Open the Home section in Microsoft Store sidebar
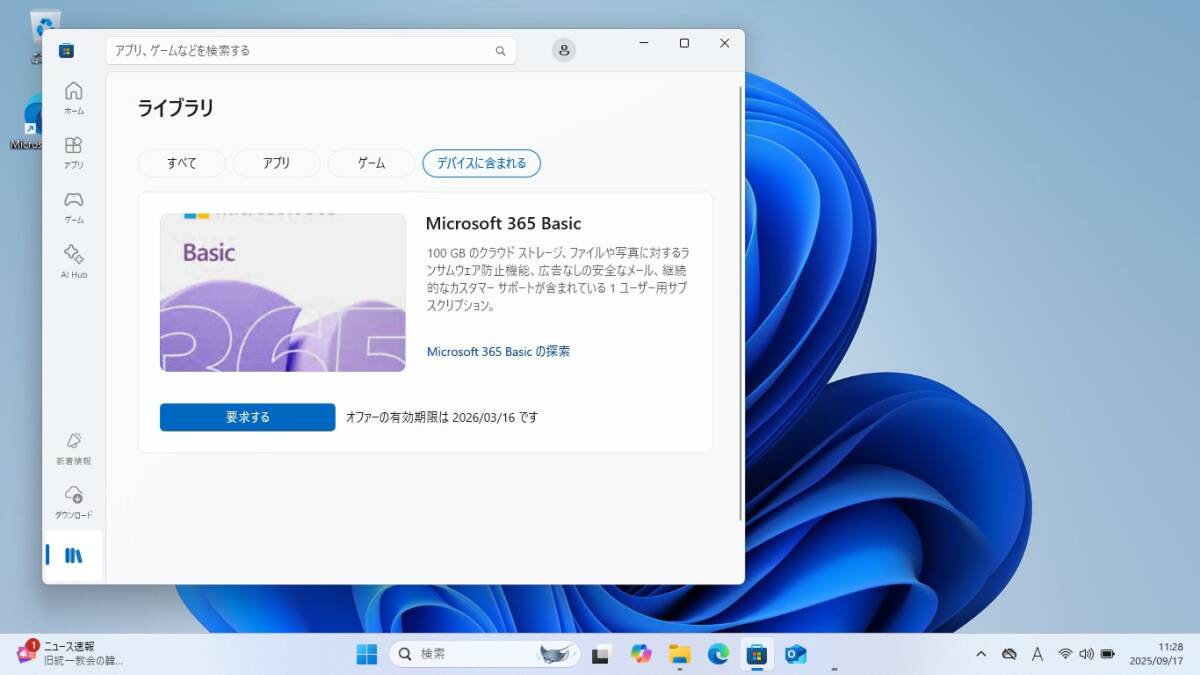This screenshot has width=1200, height=675. (x=73, y=96)
